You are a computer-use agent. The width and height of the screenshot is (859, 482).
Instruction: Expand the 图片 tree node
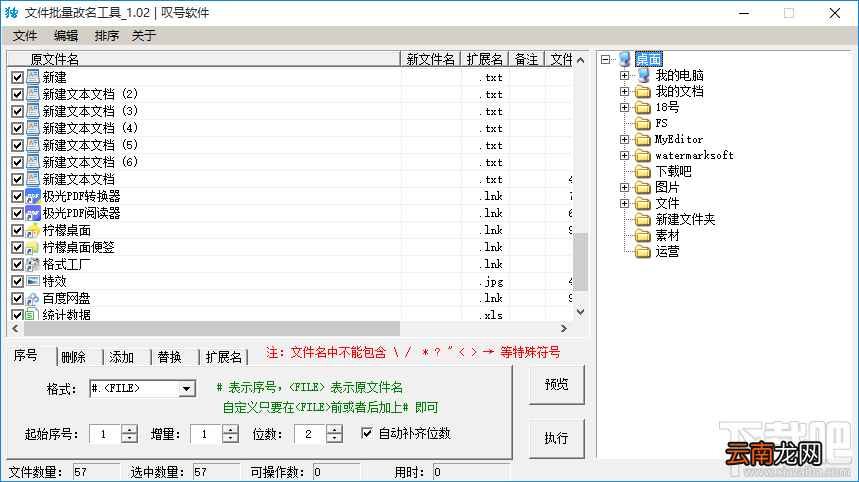(x=624, y=187)
